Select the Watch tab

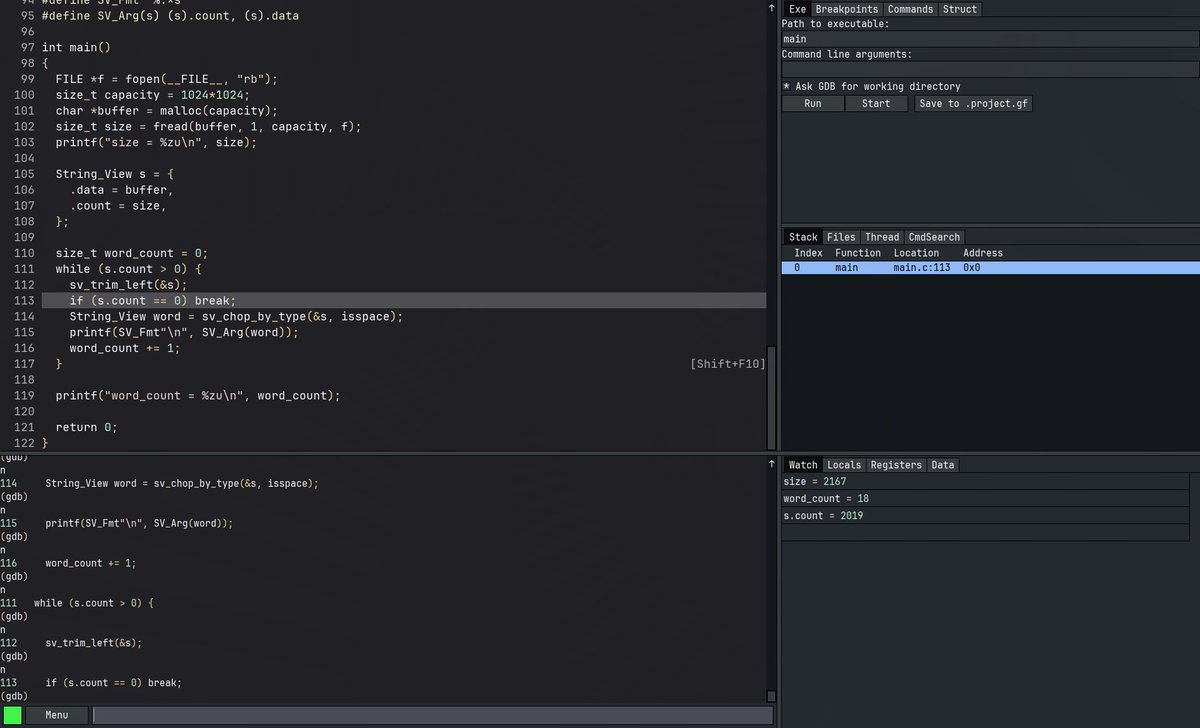point(803,465)
